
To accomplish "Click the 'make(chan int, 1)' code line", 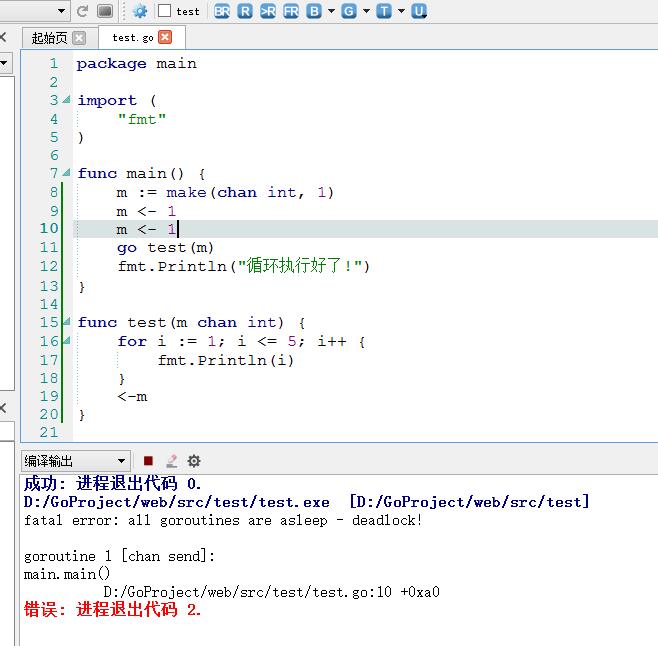I will [x=225, y=192].
